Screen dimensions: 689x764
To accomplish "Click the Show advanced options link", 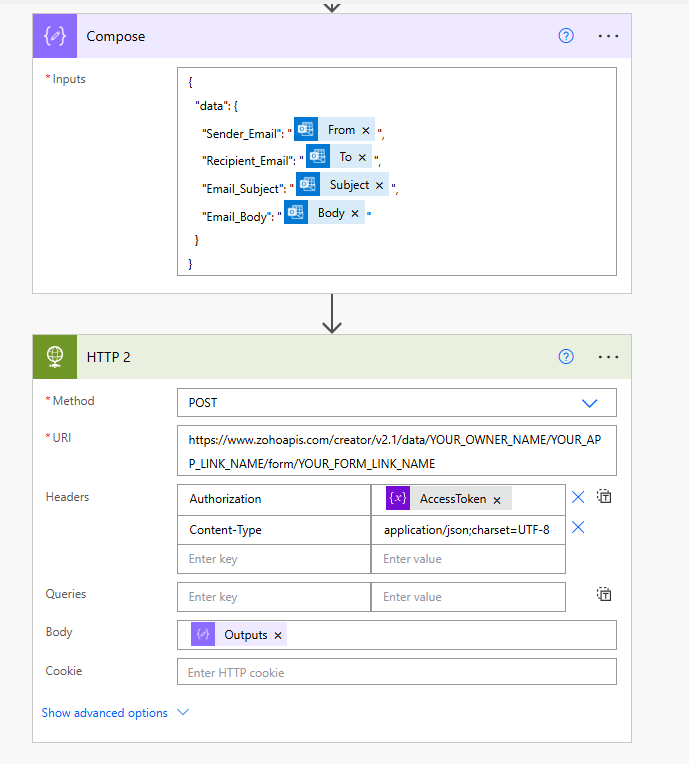I will point(104,713).
